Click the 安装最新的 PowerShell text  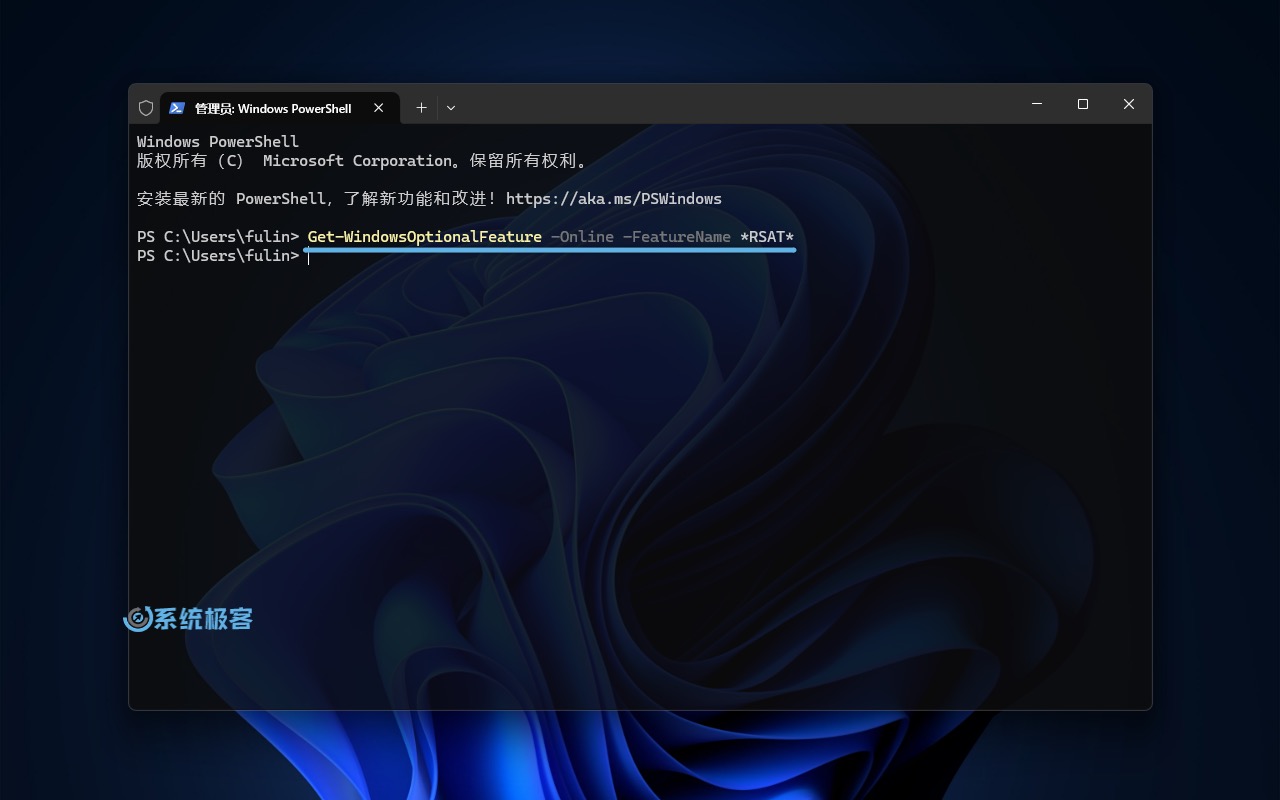(x=232, y=199)
